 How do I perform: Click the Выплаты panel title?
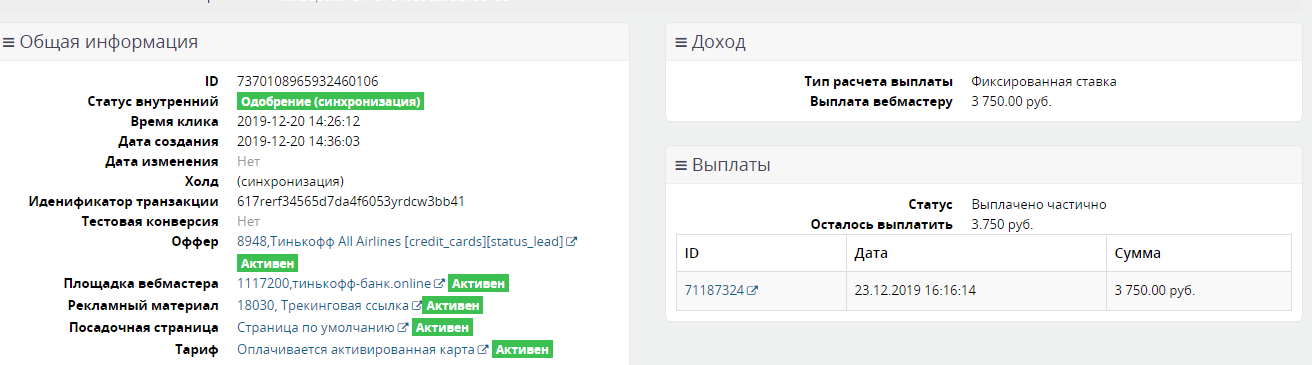pos(731,166)
